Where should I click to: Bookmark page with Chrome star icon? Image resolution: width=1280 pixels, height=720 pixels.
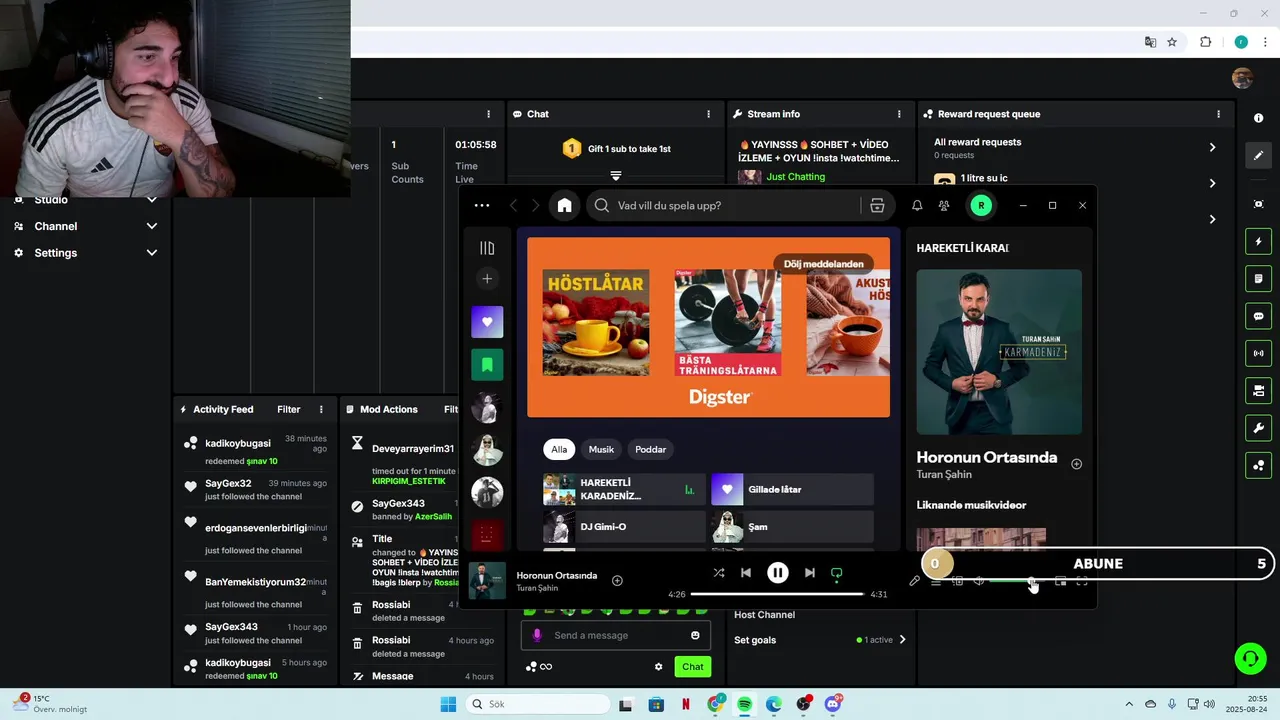tap(1172, 42)
